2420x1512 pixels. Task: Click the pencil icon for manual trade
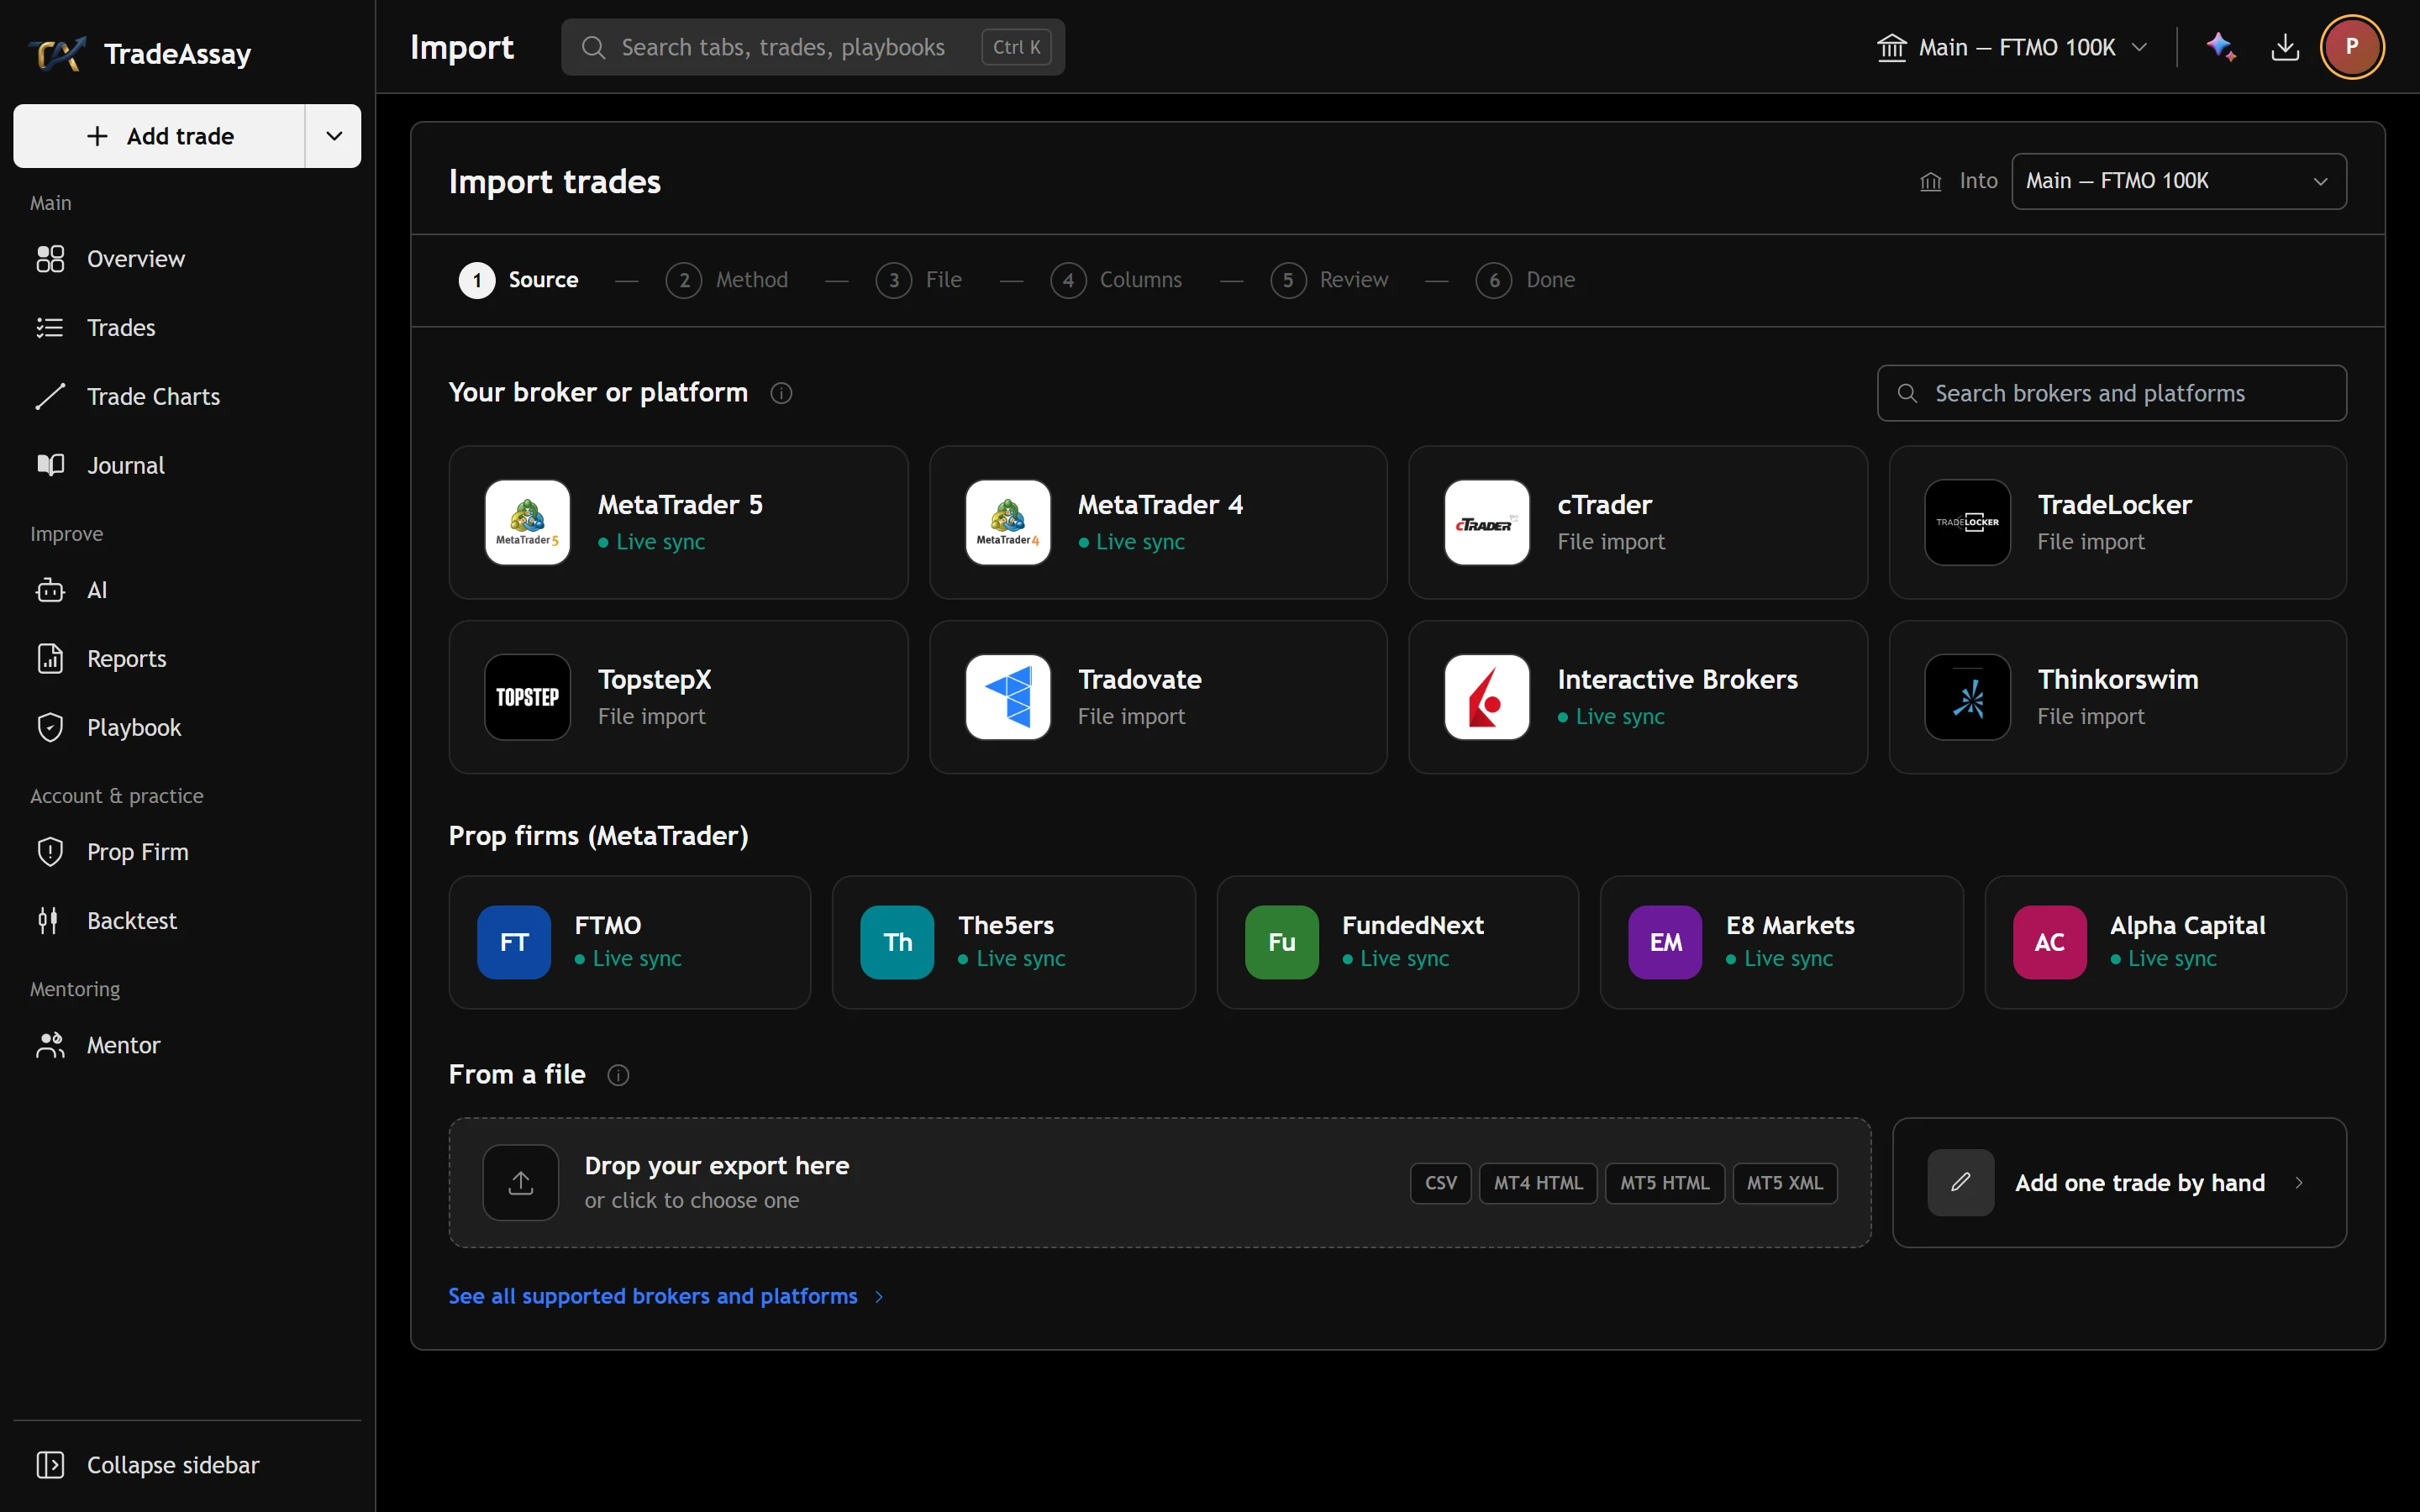1961,1182
